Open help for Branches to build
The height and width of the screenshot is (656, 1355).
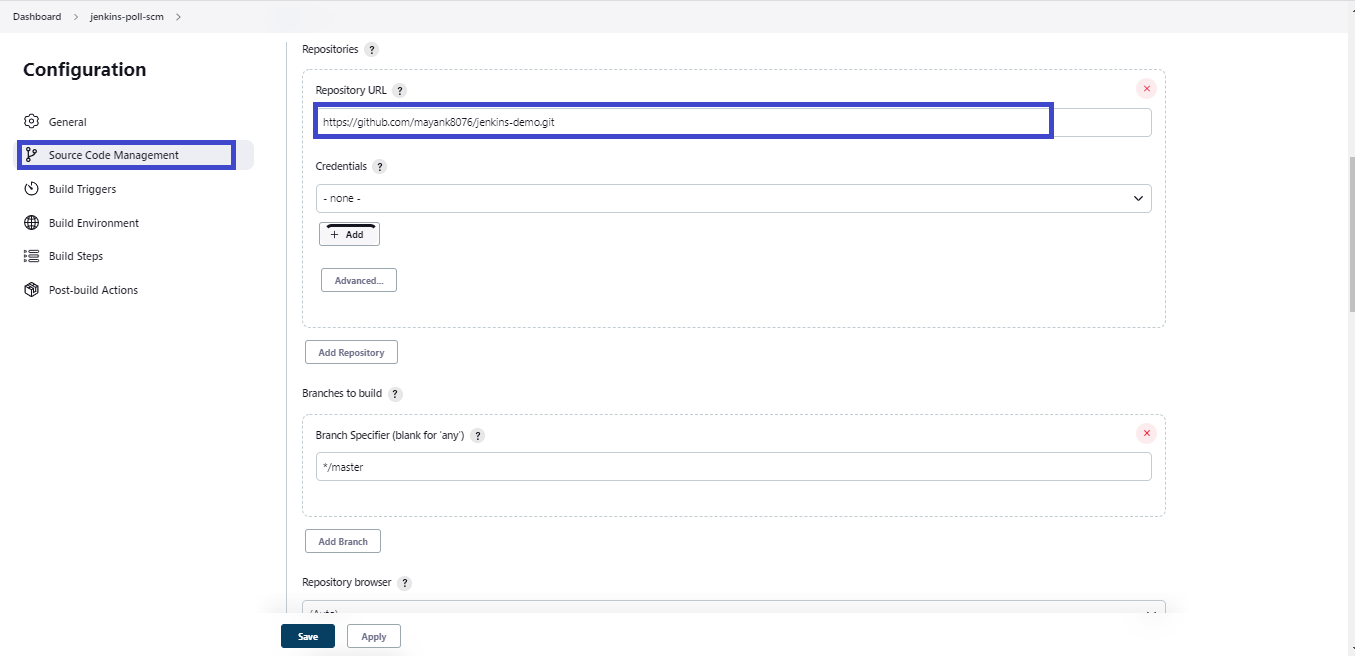[395, 394]
